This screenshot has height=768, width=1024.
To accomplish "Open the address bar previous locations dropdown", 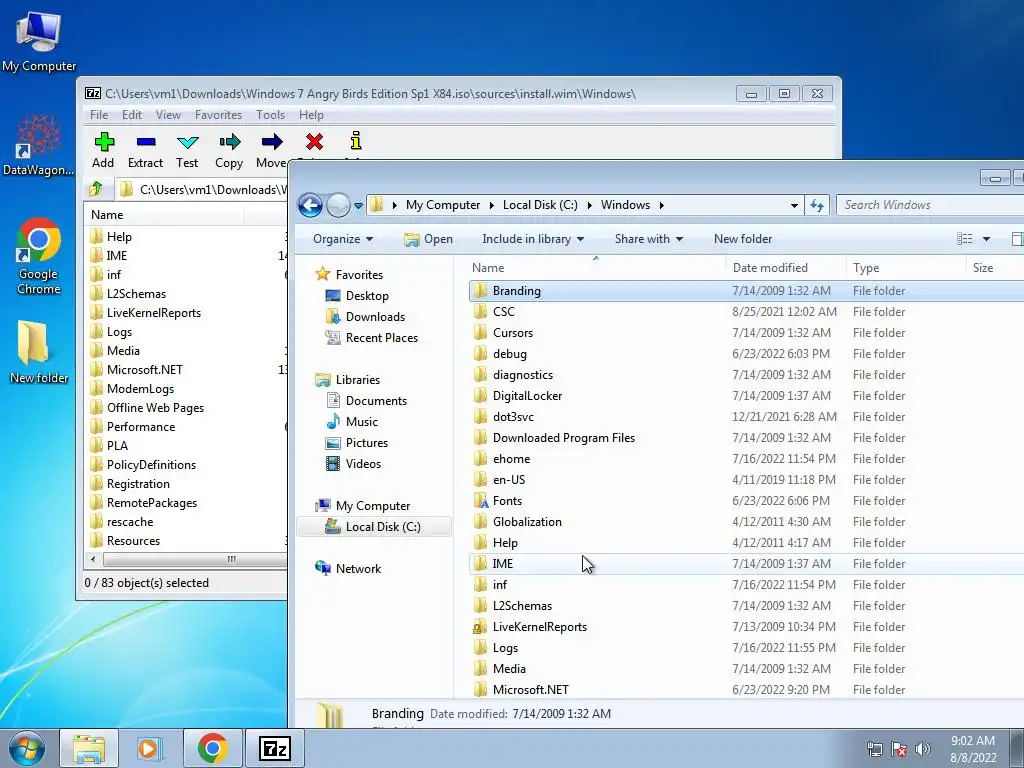I will pos(794,205).
